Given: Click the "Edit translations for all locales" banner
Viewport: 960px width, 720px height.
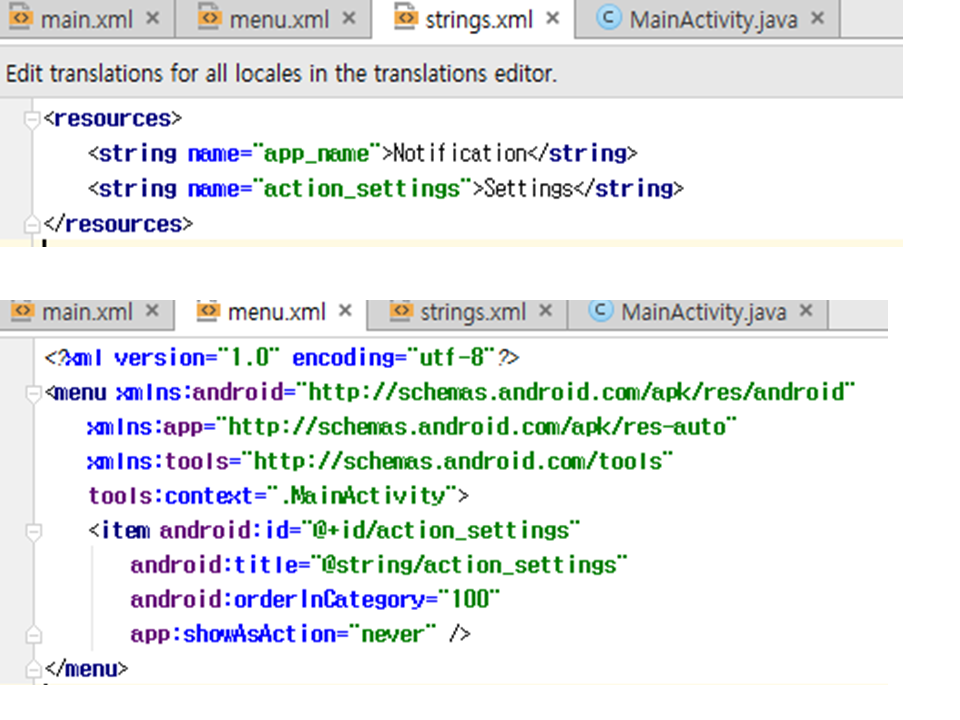Looking at the screenshot, I should (x=281, y=73).
